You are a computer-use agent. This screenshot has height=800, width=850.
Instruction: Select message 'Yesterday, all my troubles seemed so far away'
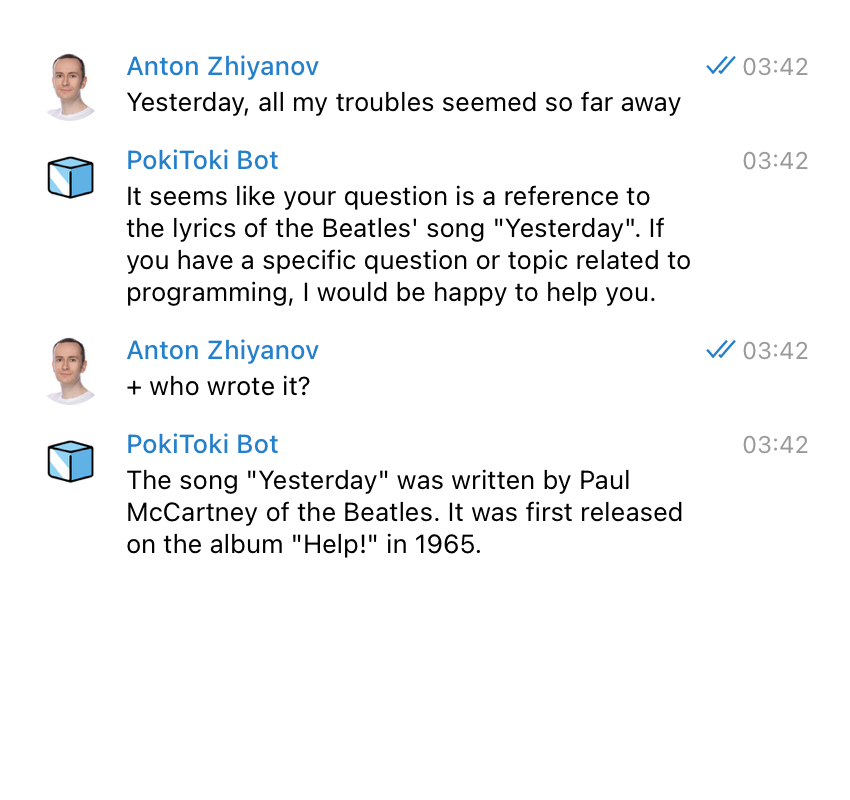click(x=403, y=103)
